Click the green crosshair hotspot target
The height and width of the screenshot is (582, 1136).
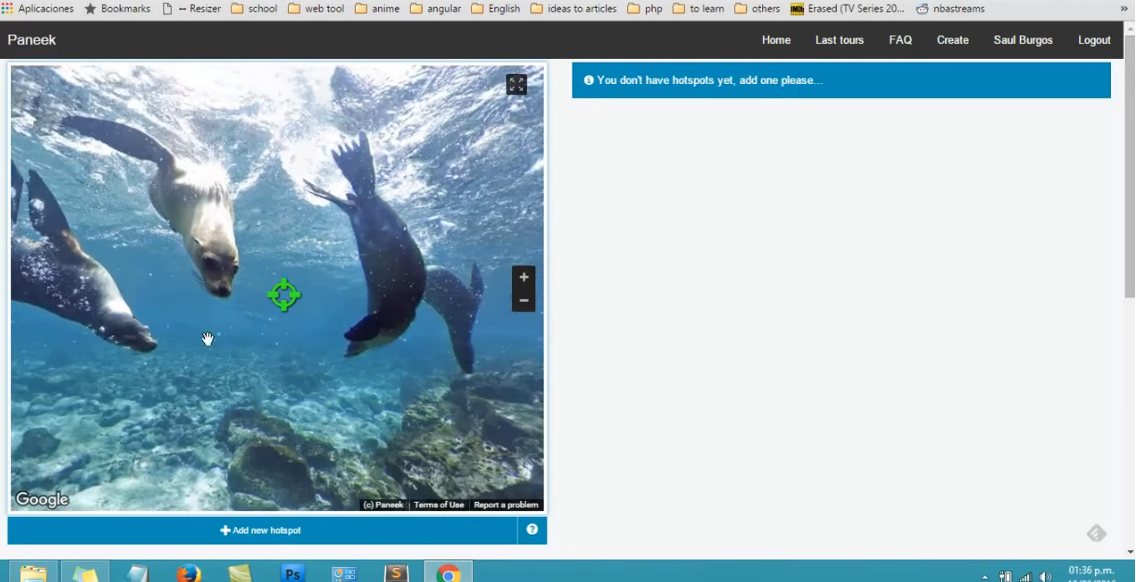[284, 295]
